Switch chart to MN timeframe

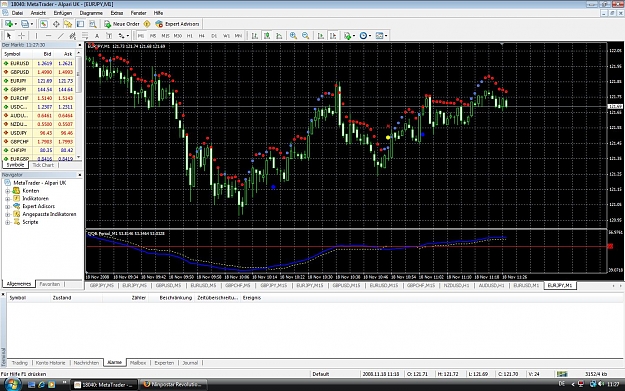click(238, 35)
